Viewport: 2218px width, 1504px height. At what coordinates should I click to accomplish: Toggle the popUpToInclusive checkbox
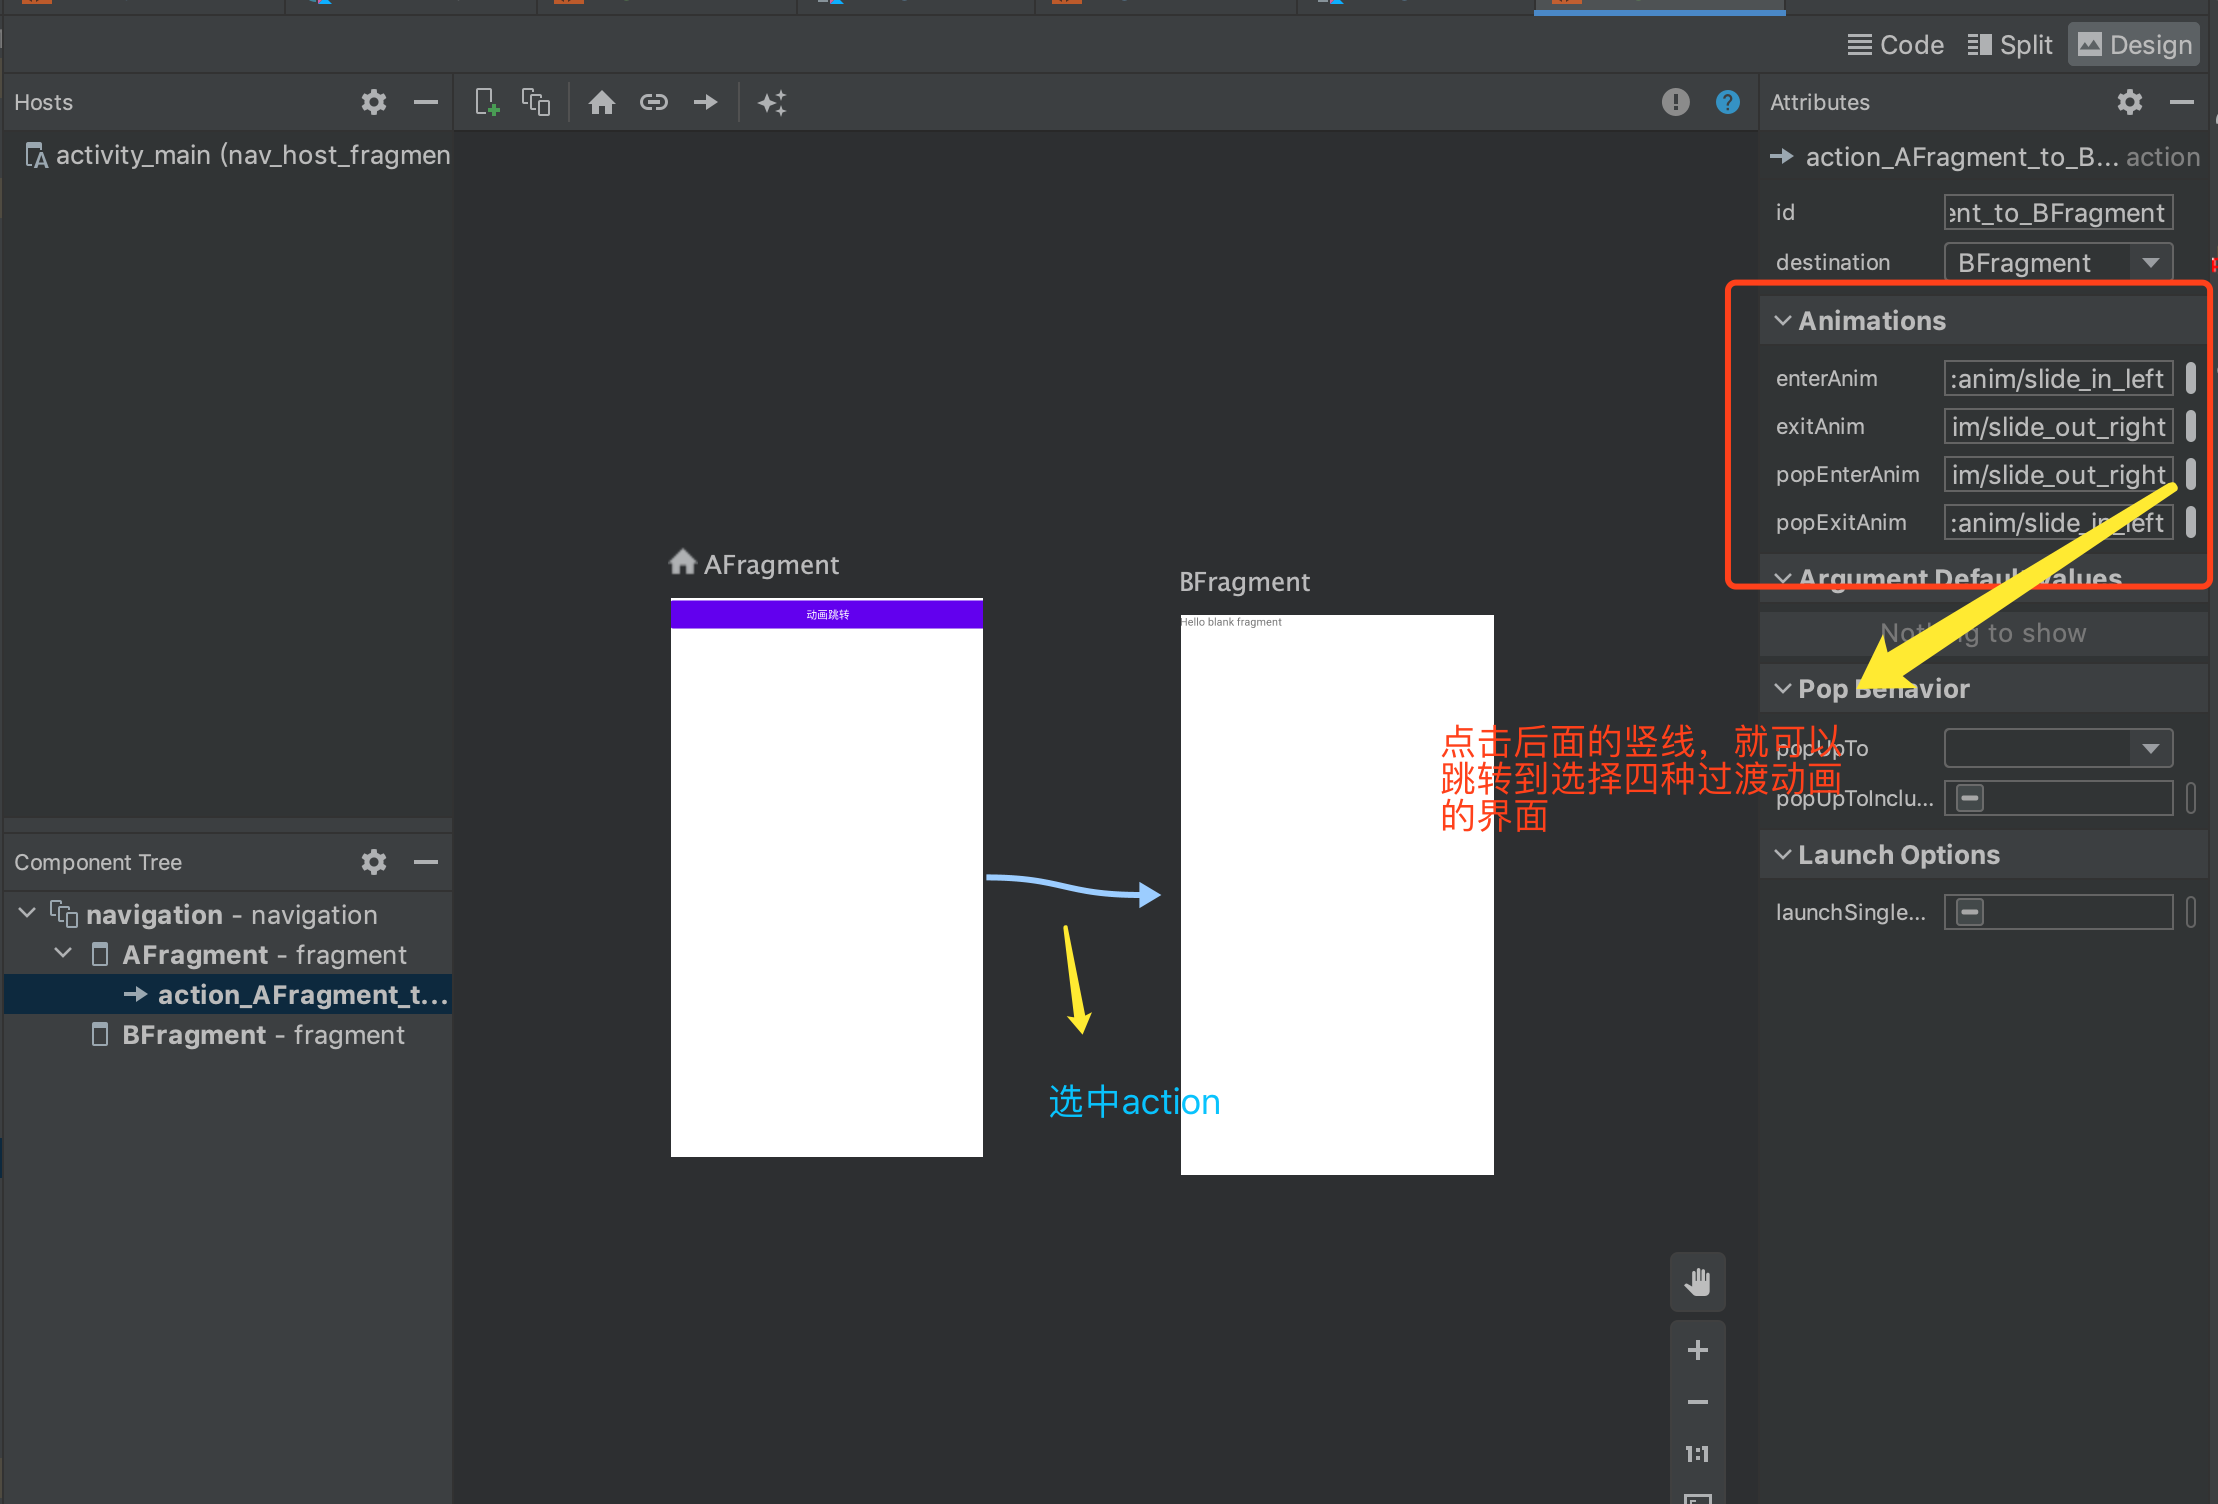1969,798
